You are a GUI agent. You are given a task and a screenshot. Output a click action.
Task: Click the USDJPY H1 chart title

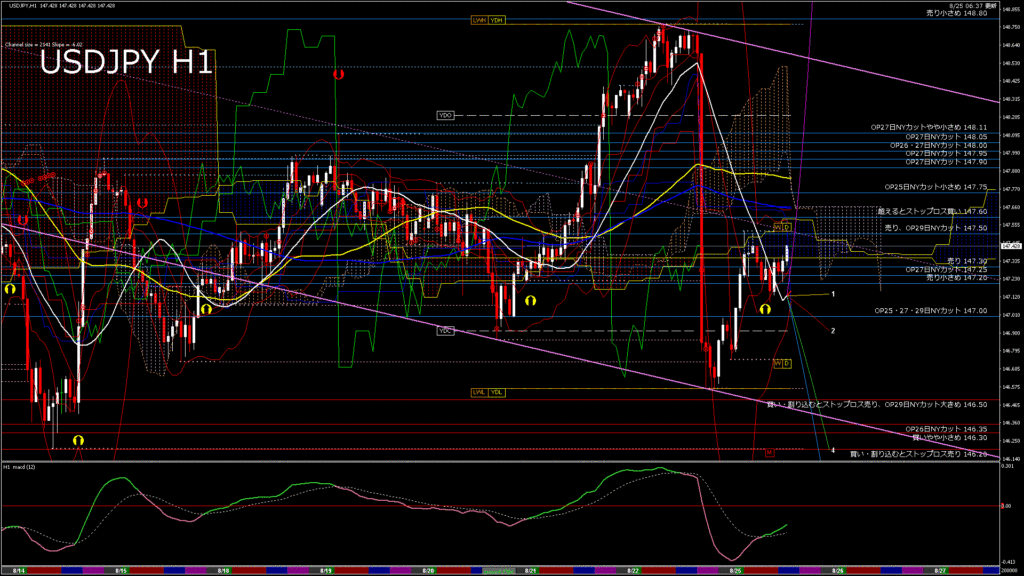coord(125,63)
